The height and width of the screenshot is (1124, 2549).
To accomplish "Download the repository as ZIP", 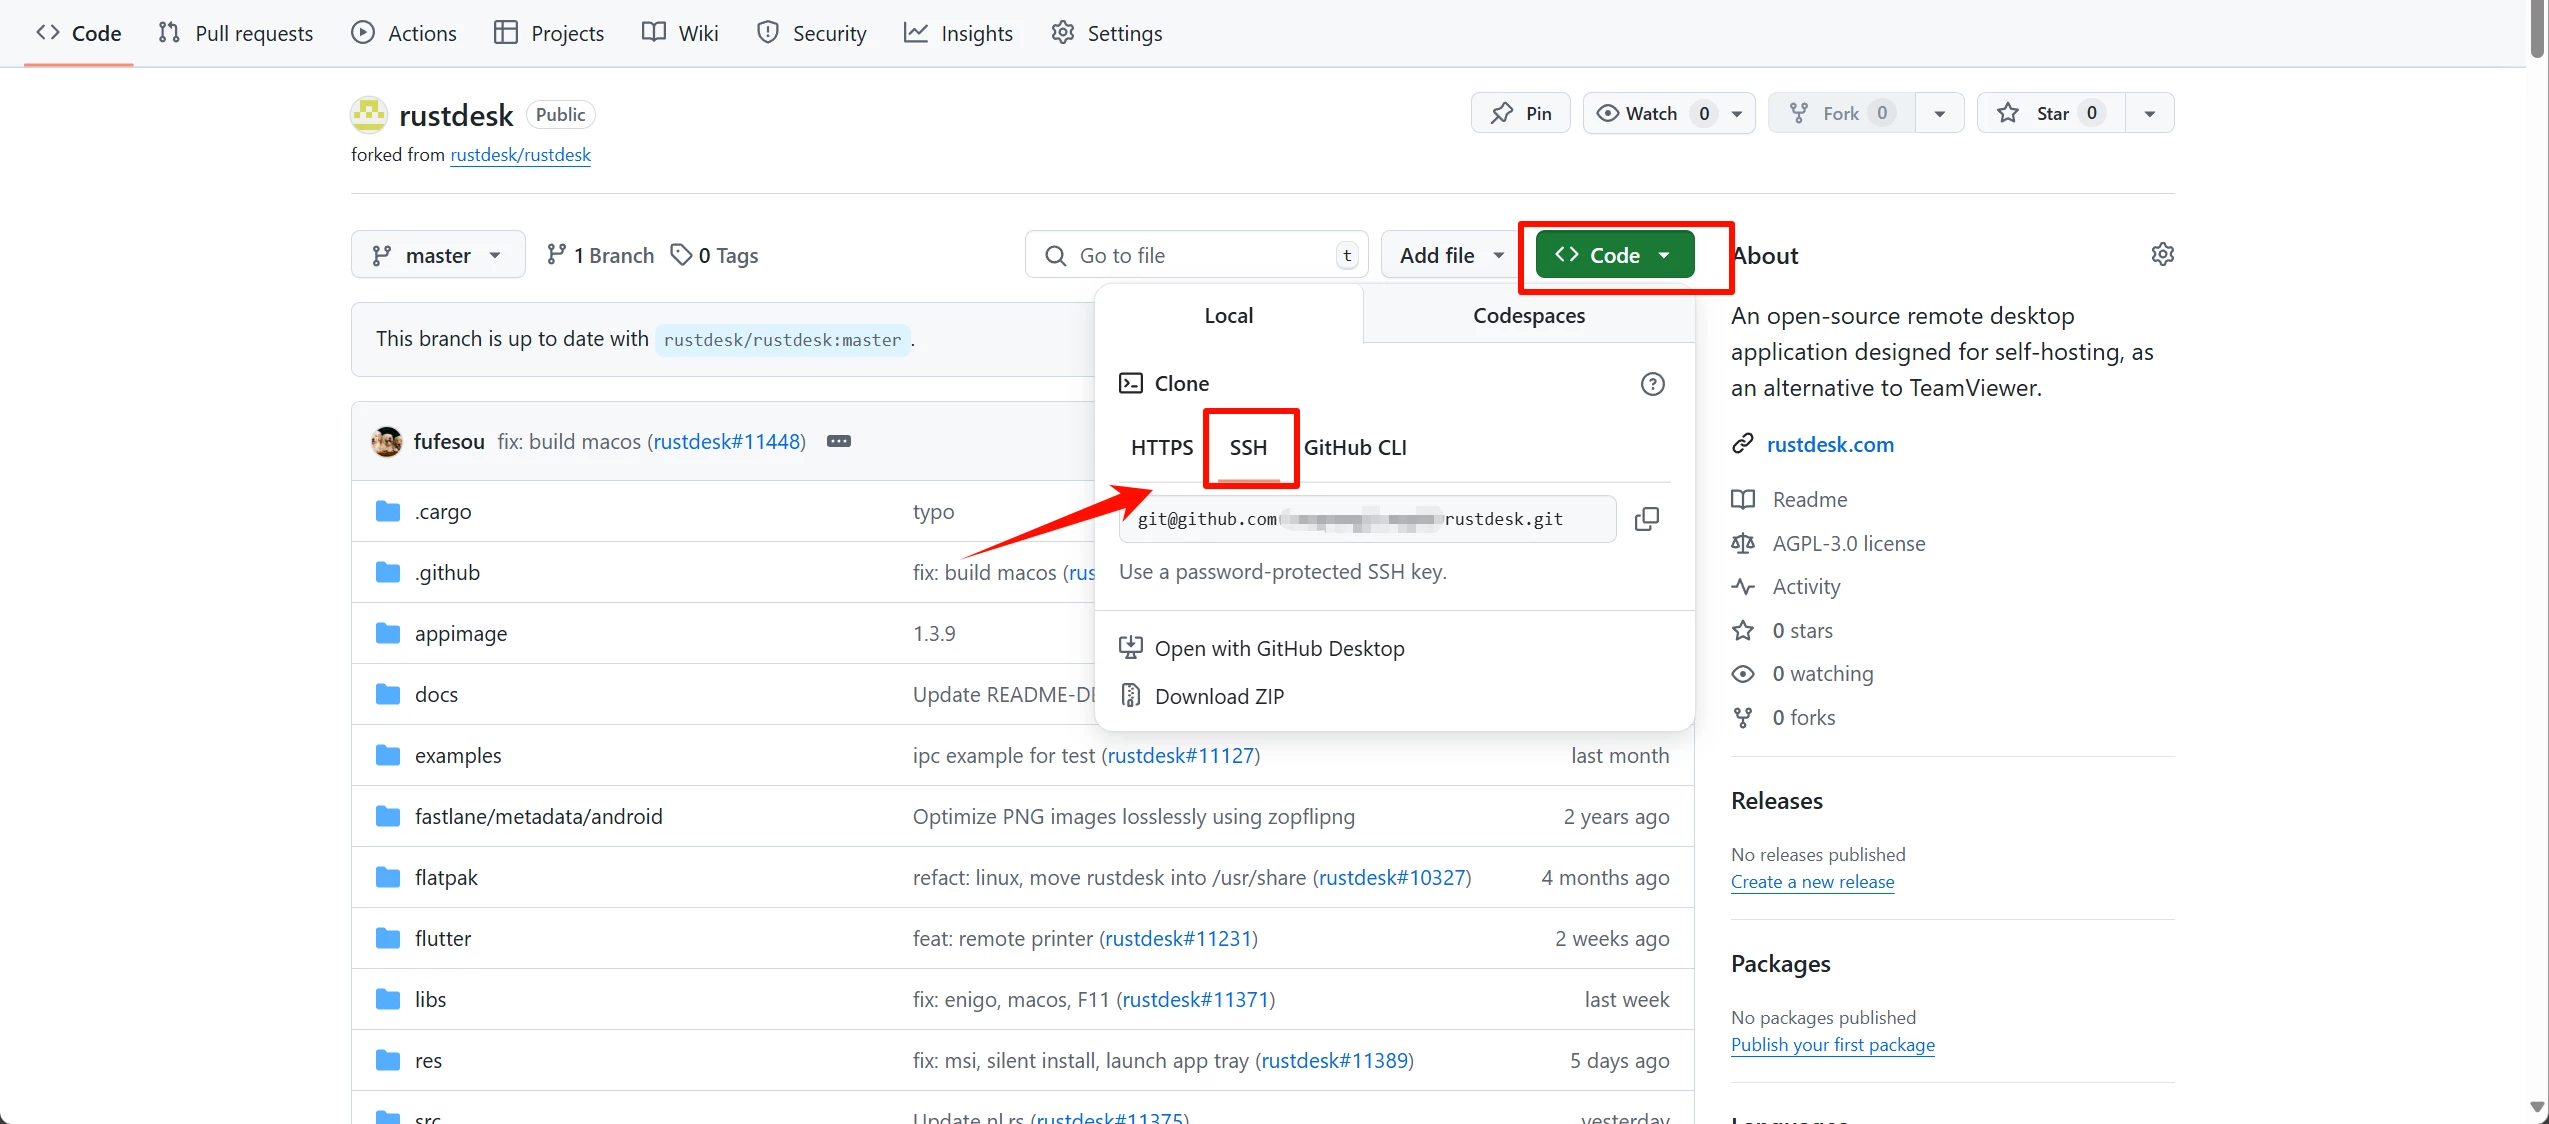I will [1218, 696].
